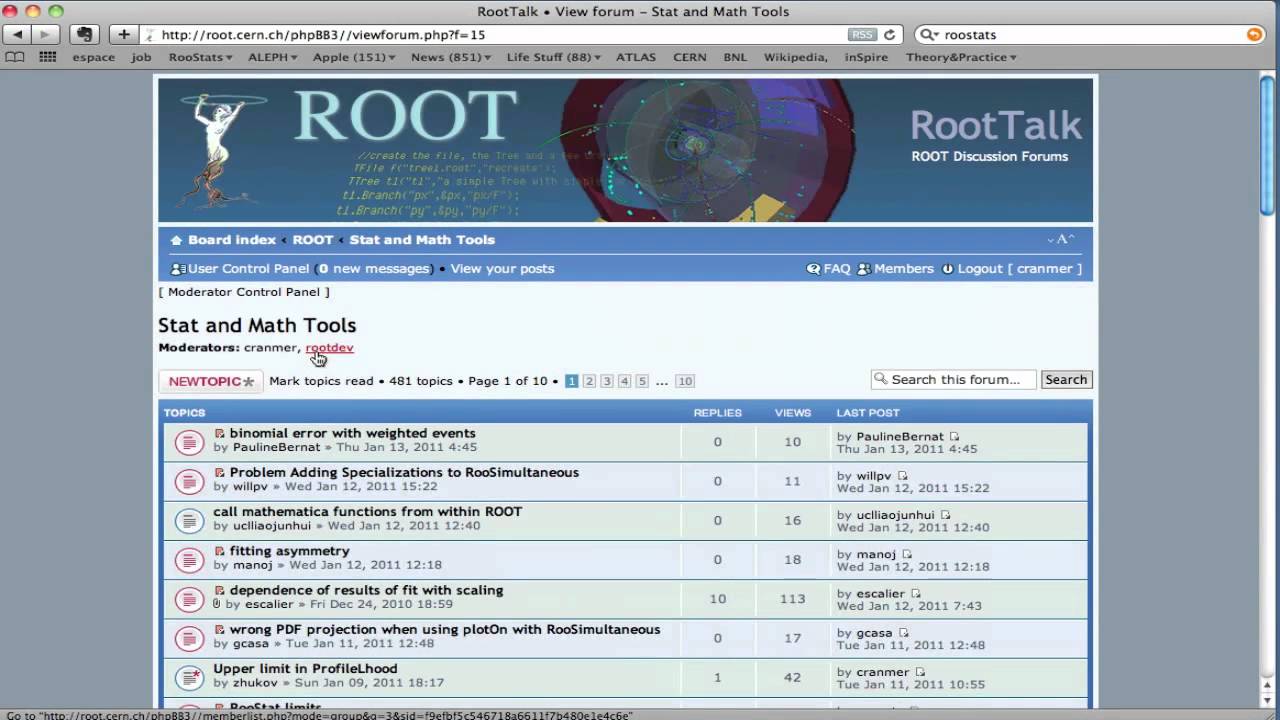
Task: Open the User Control Panel link
Action: (x=248, y=268)
